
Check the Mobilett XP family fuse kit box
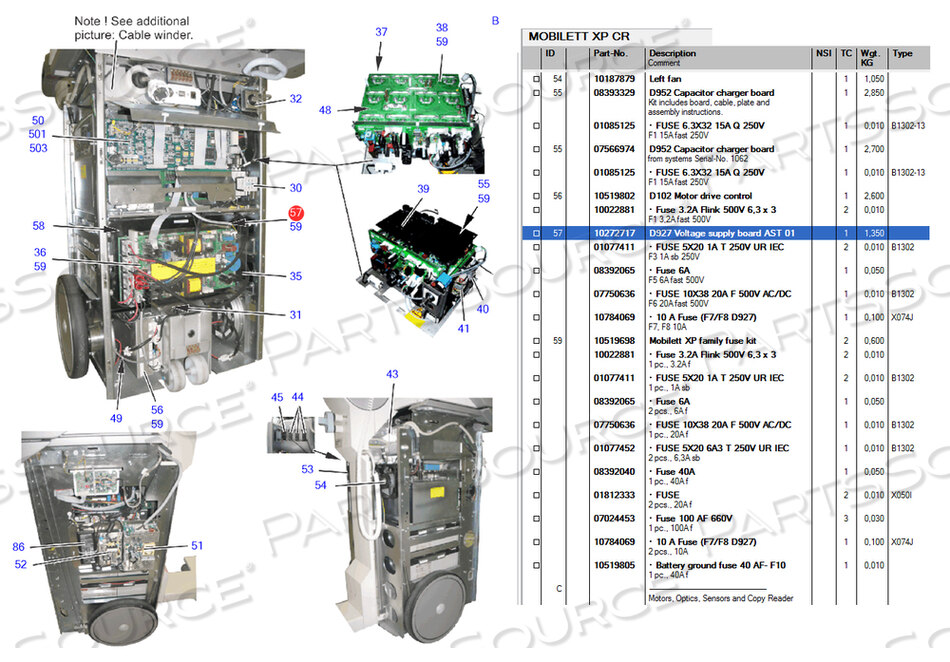(x=536, y=341)
